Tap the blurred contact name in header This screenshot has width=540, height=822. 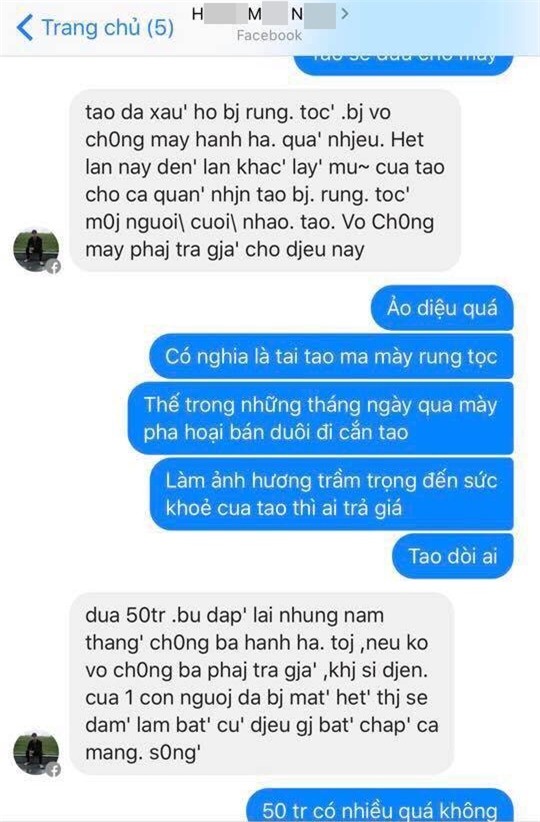coord(264,14)
